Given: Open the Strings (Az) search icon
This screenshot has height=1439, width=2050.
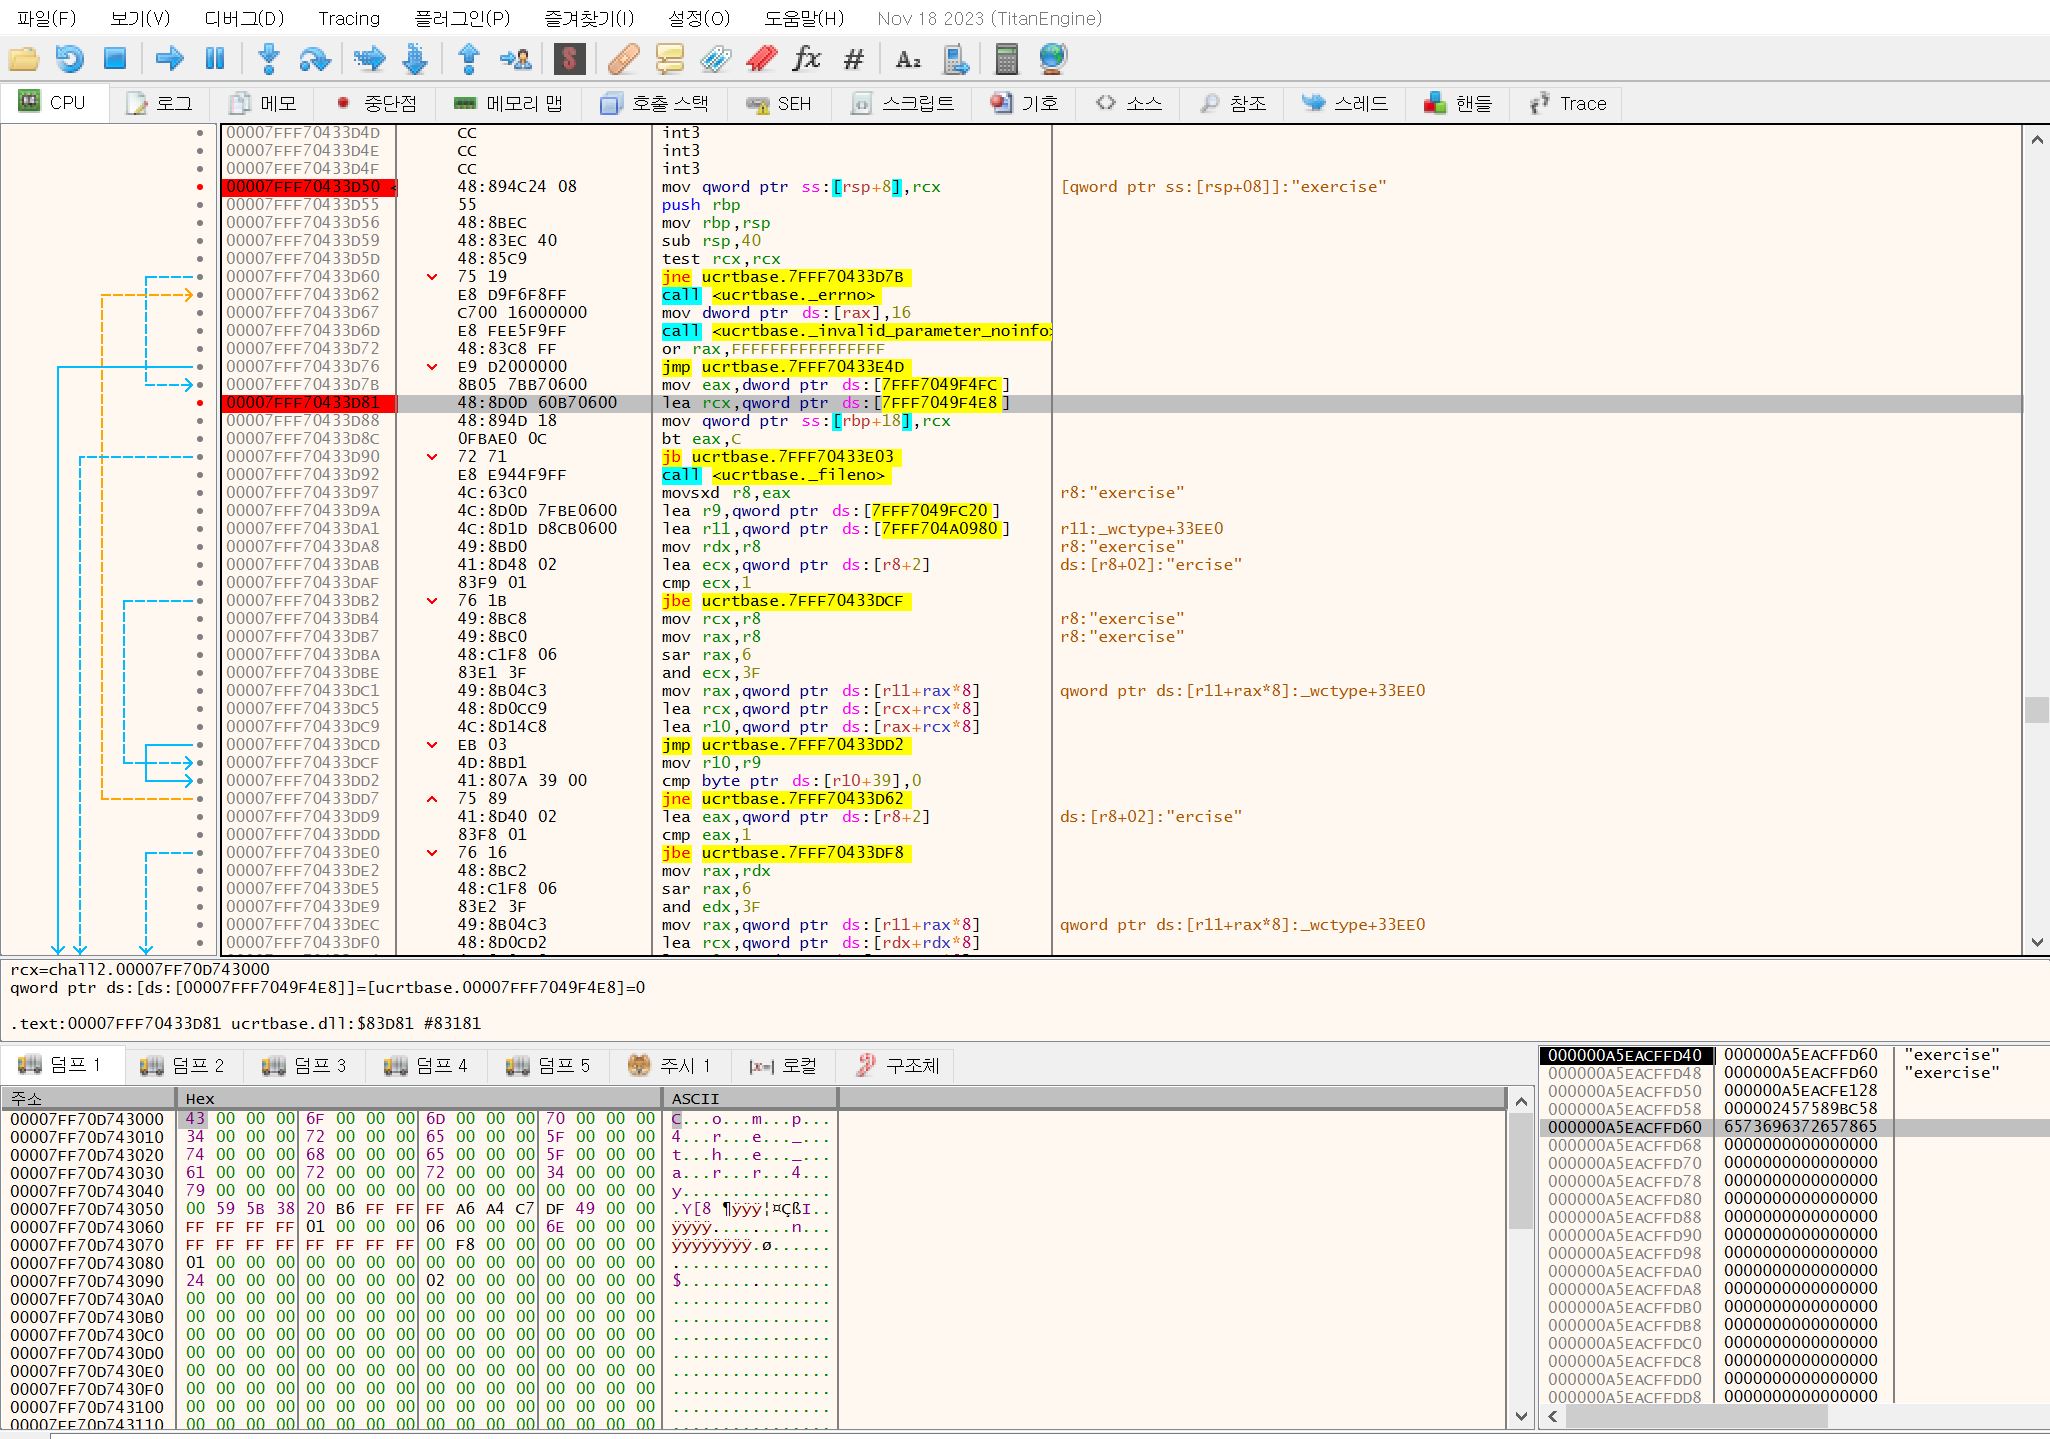Looking at the screenshot, I should 907,59.
